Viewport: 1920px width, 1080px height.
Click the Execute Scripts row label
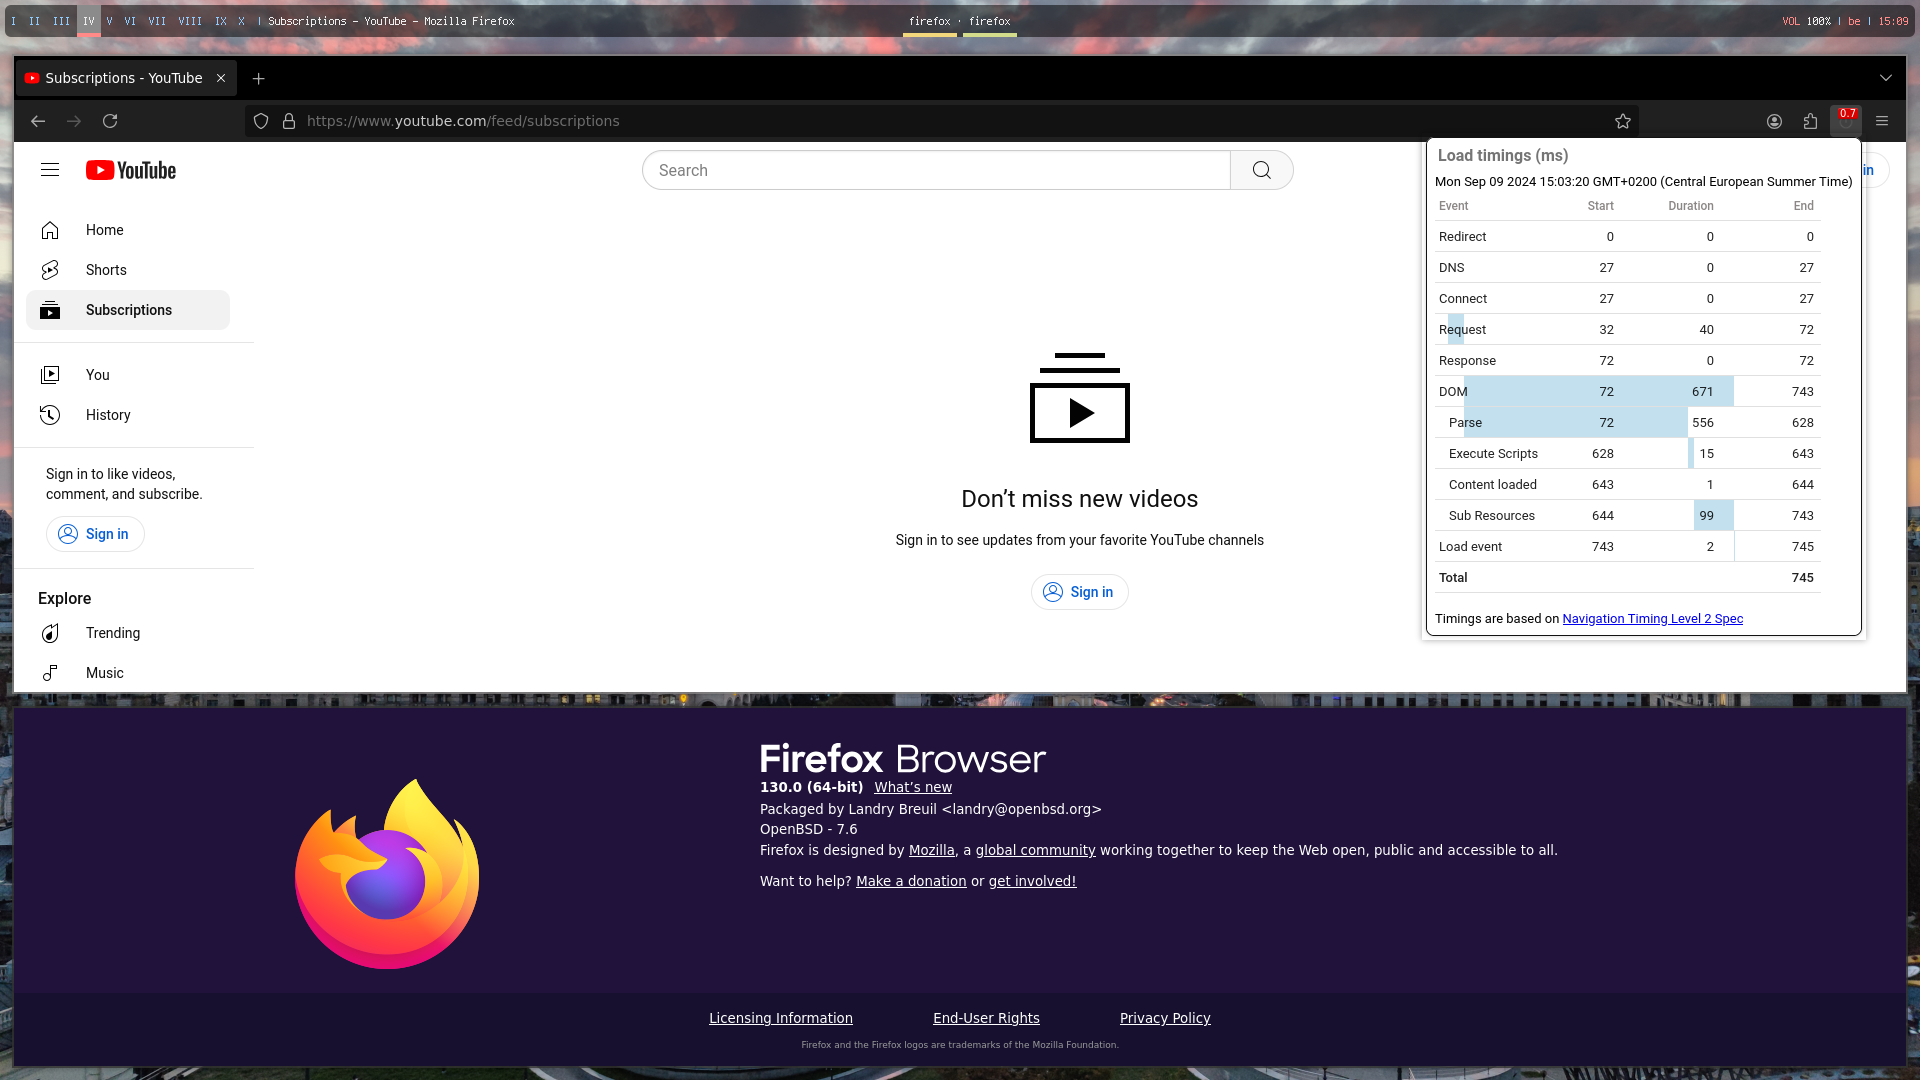[x=1493, y=454]
